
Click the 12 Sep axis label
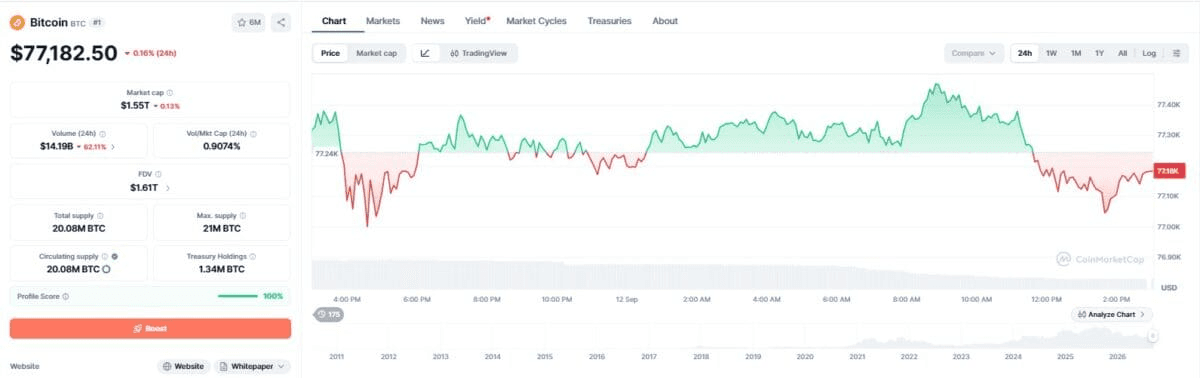click(627, 299)
